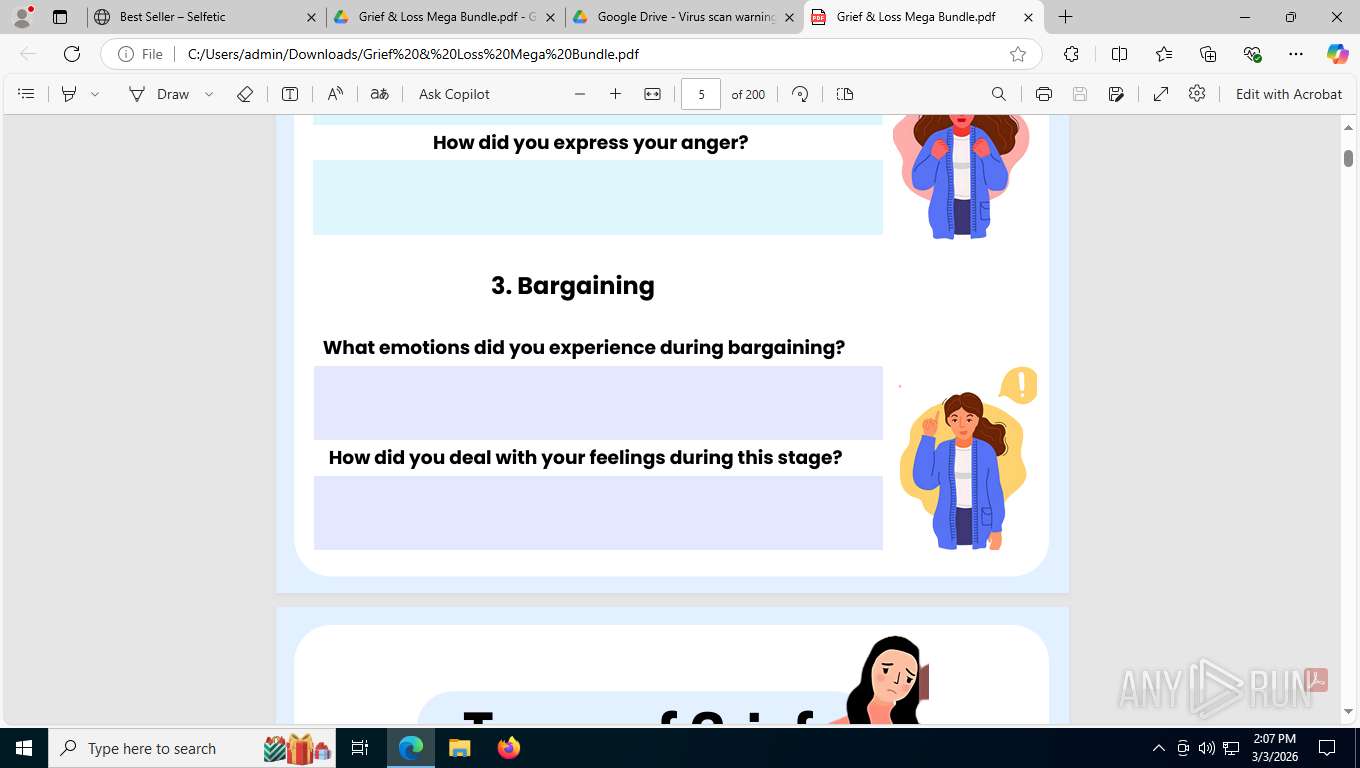The image size is (1360, 768).
Task: Open the Extensions menu
Action: [x=1072, y=54]
